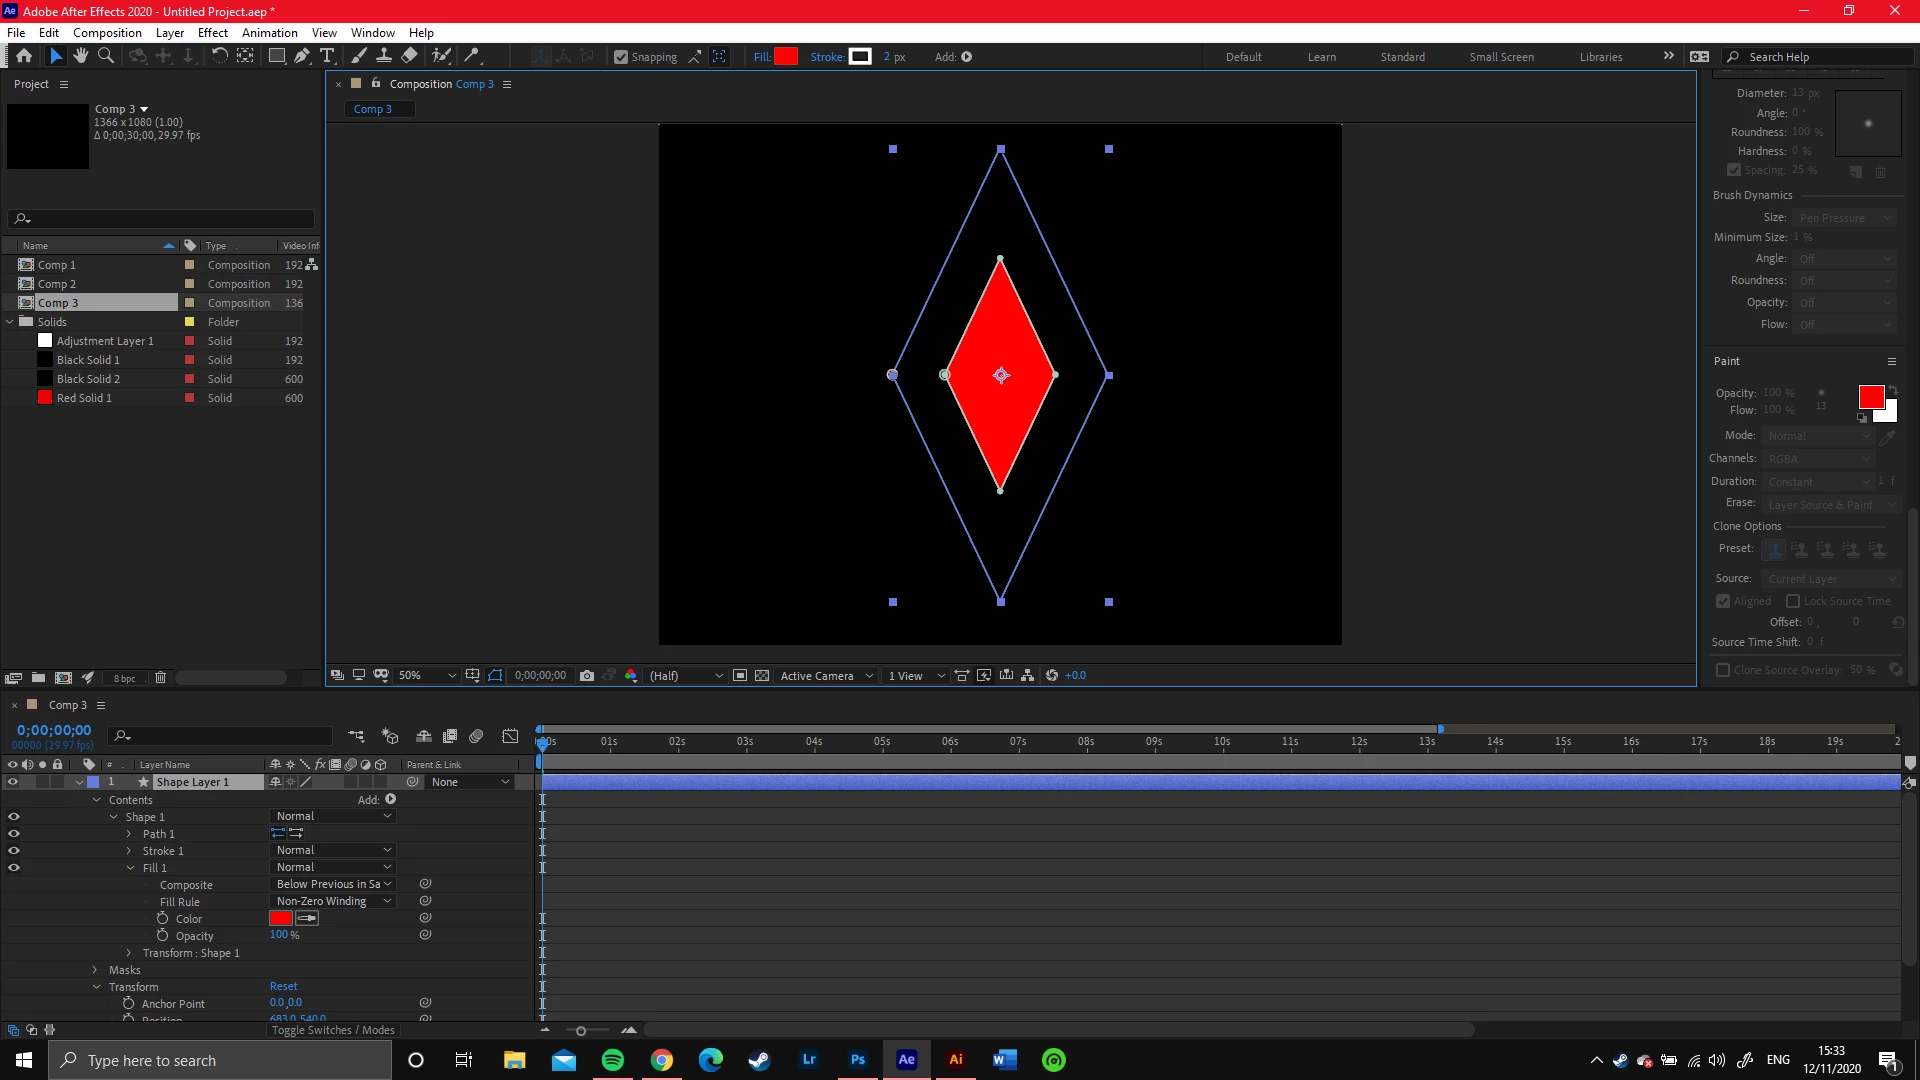This screenshot has height=1080, width=1920.
Task: Select the Puppet Pin tool
Action: tap(472, 56)
